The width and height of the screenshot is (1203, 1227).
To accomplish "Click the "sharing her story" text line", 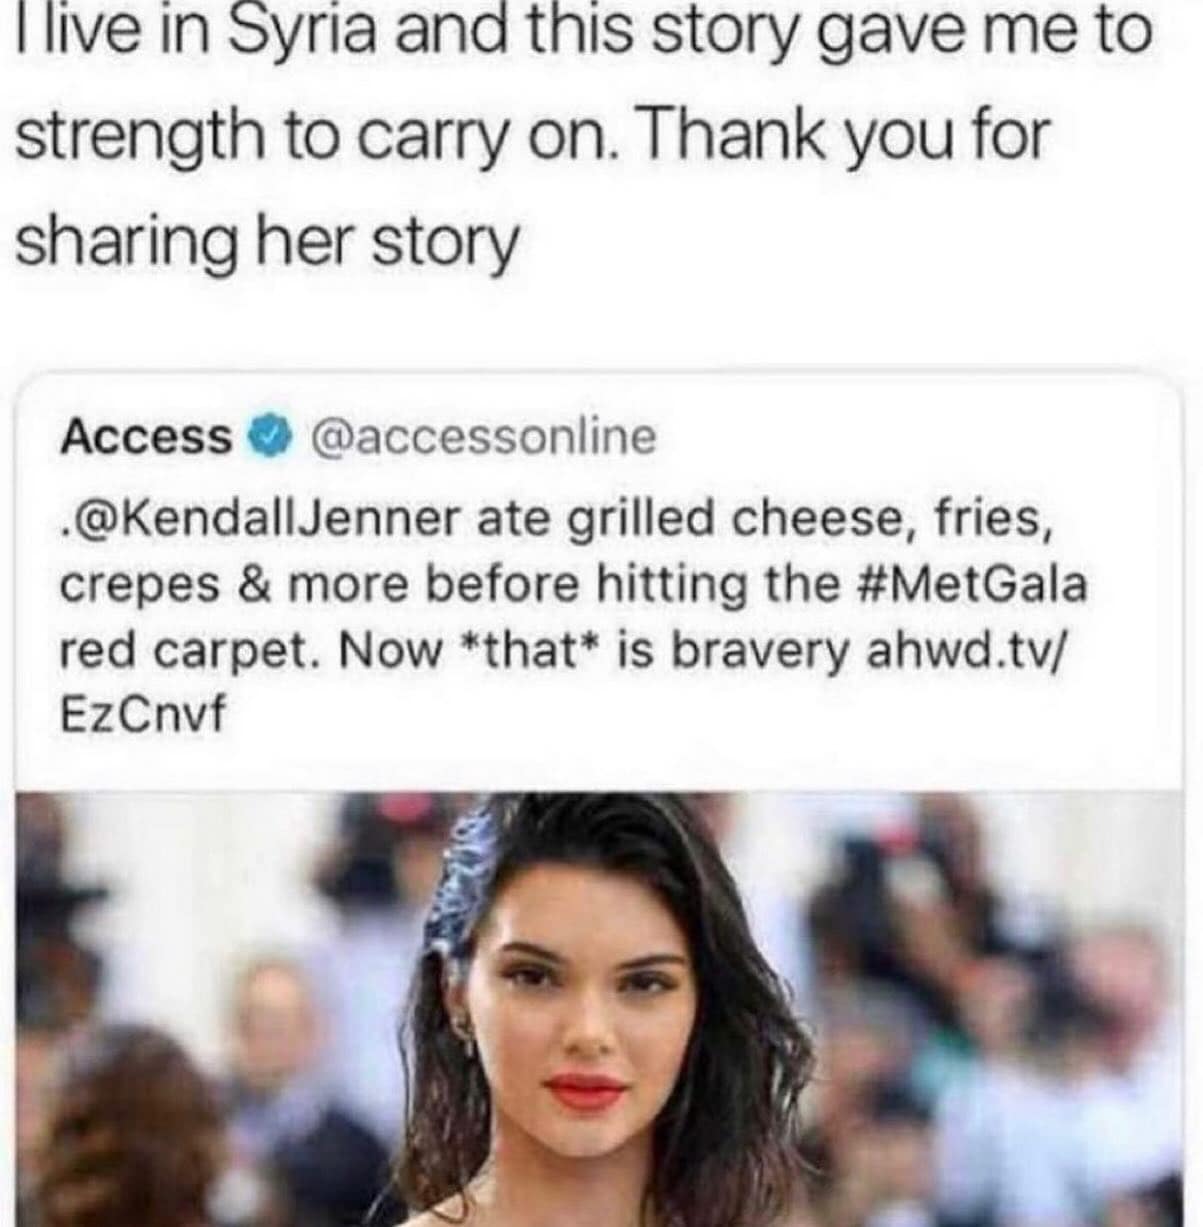I will click(x=268, y=241).
